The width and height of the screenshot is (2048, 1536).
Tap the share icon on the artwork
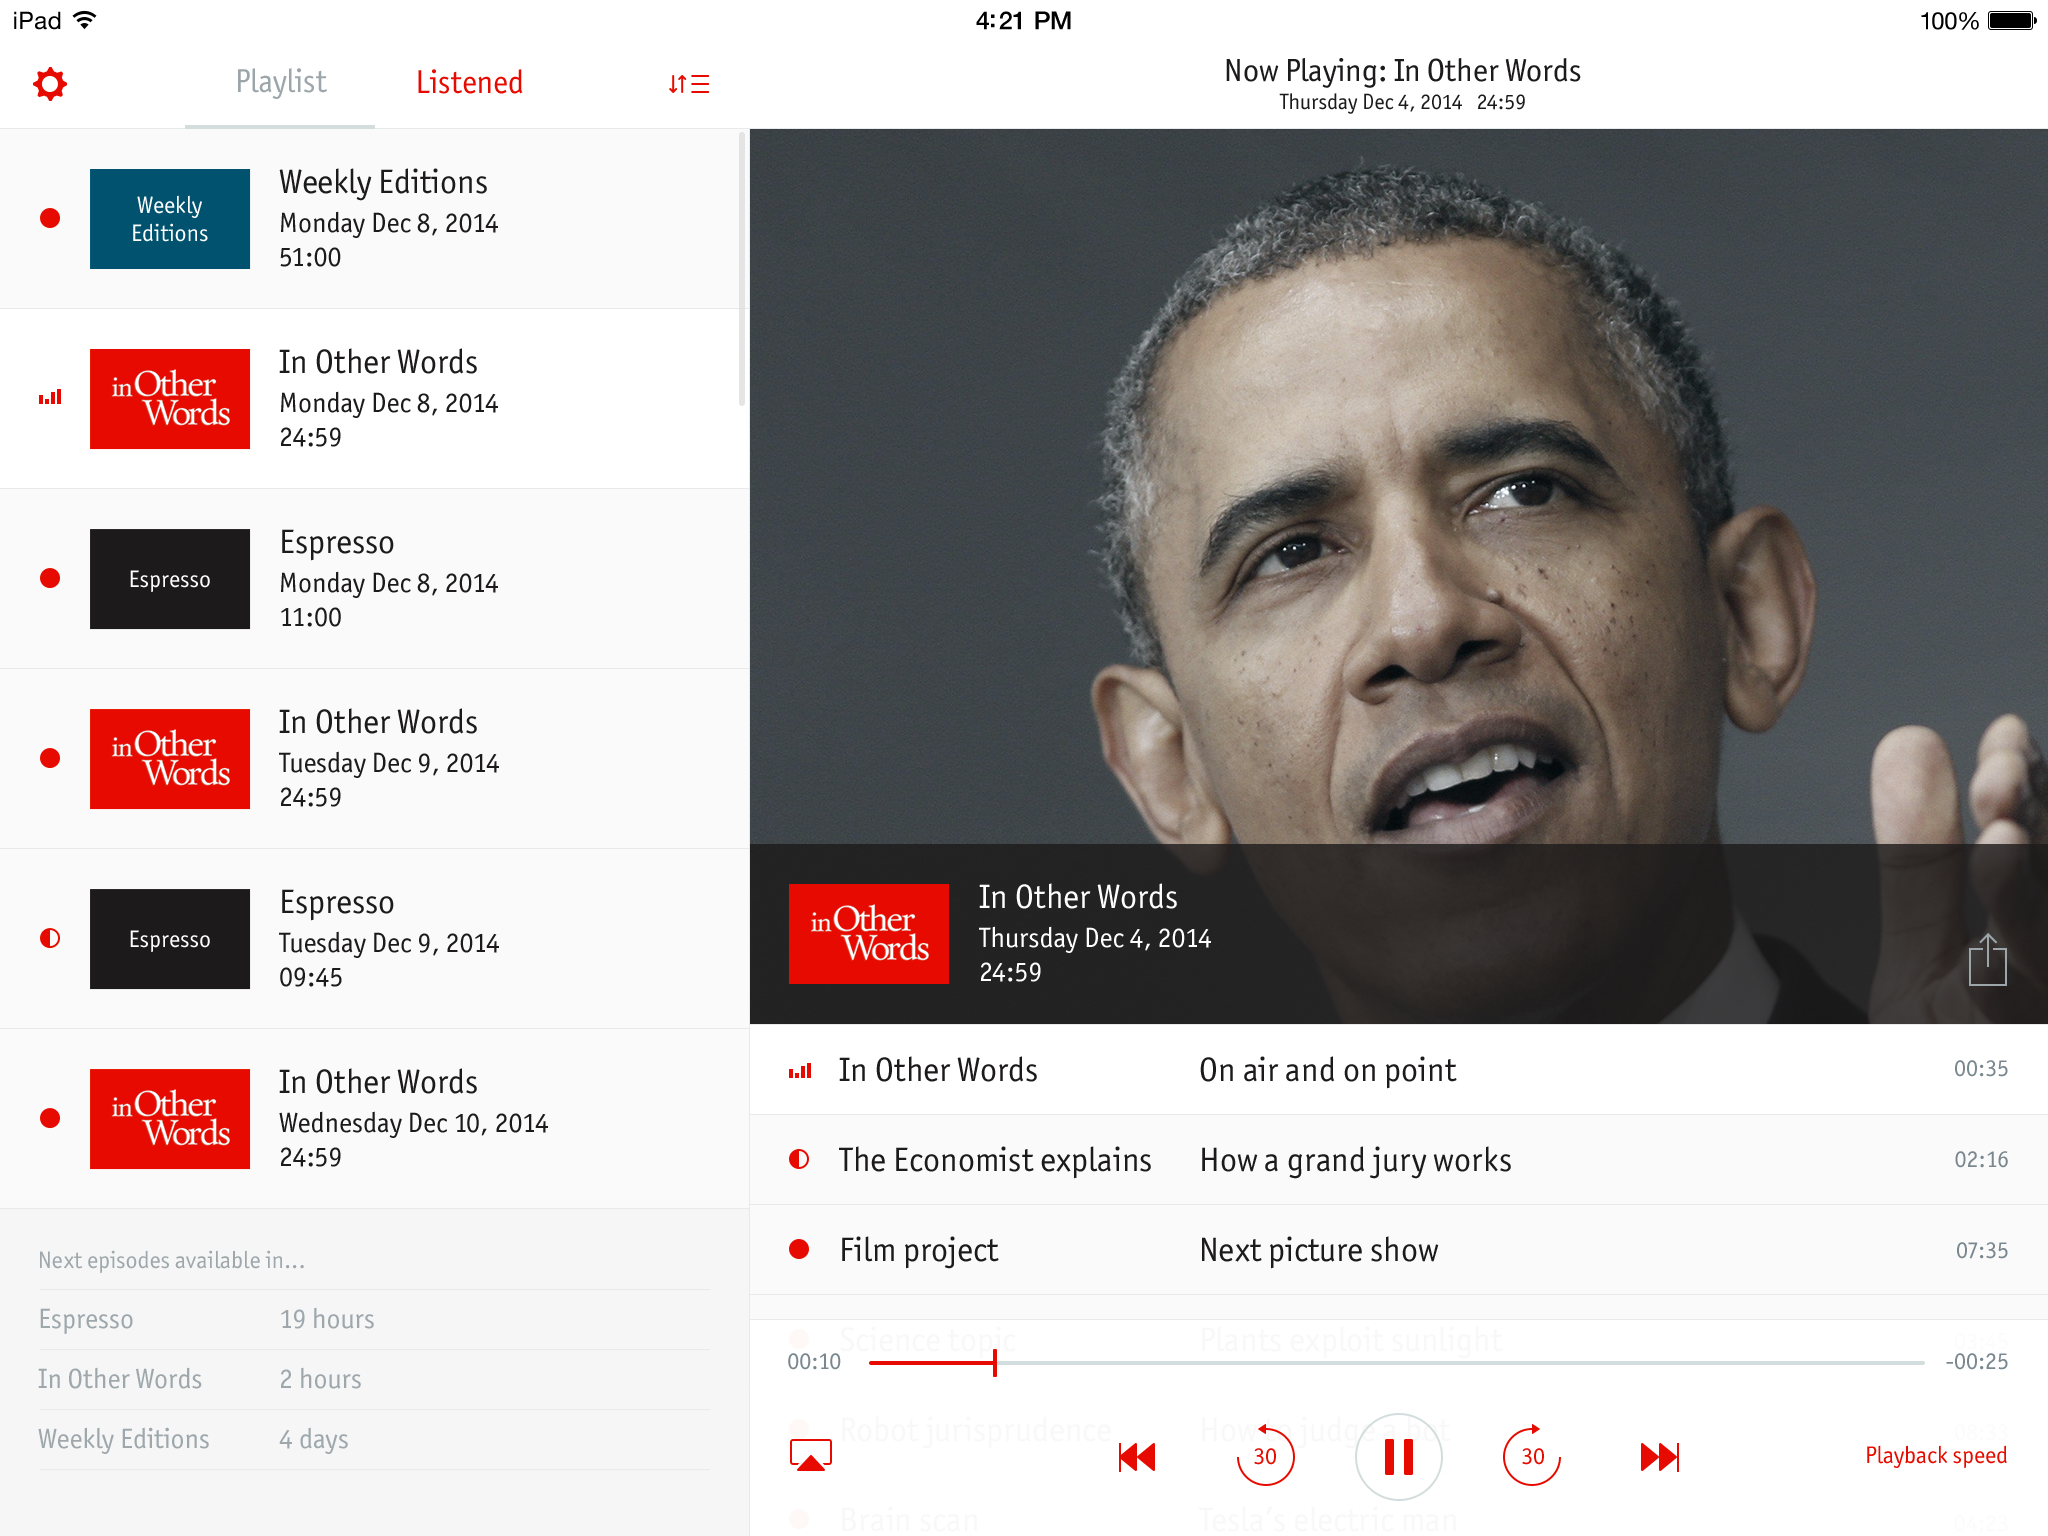(1988, 960)
